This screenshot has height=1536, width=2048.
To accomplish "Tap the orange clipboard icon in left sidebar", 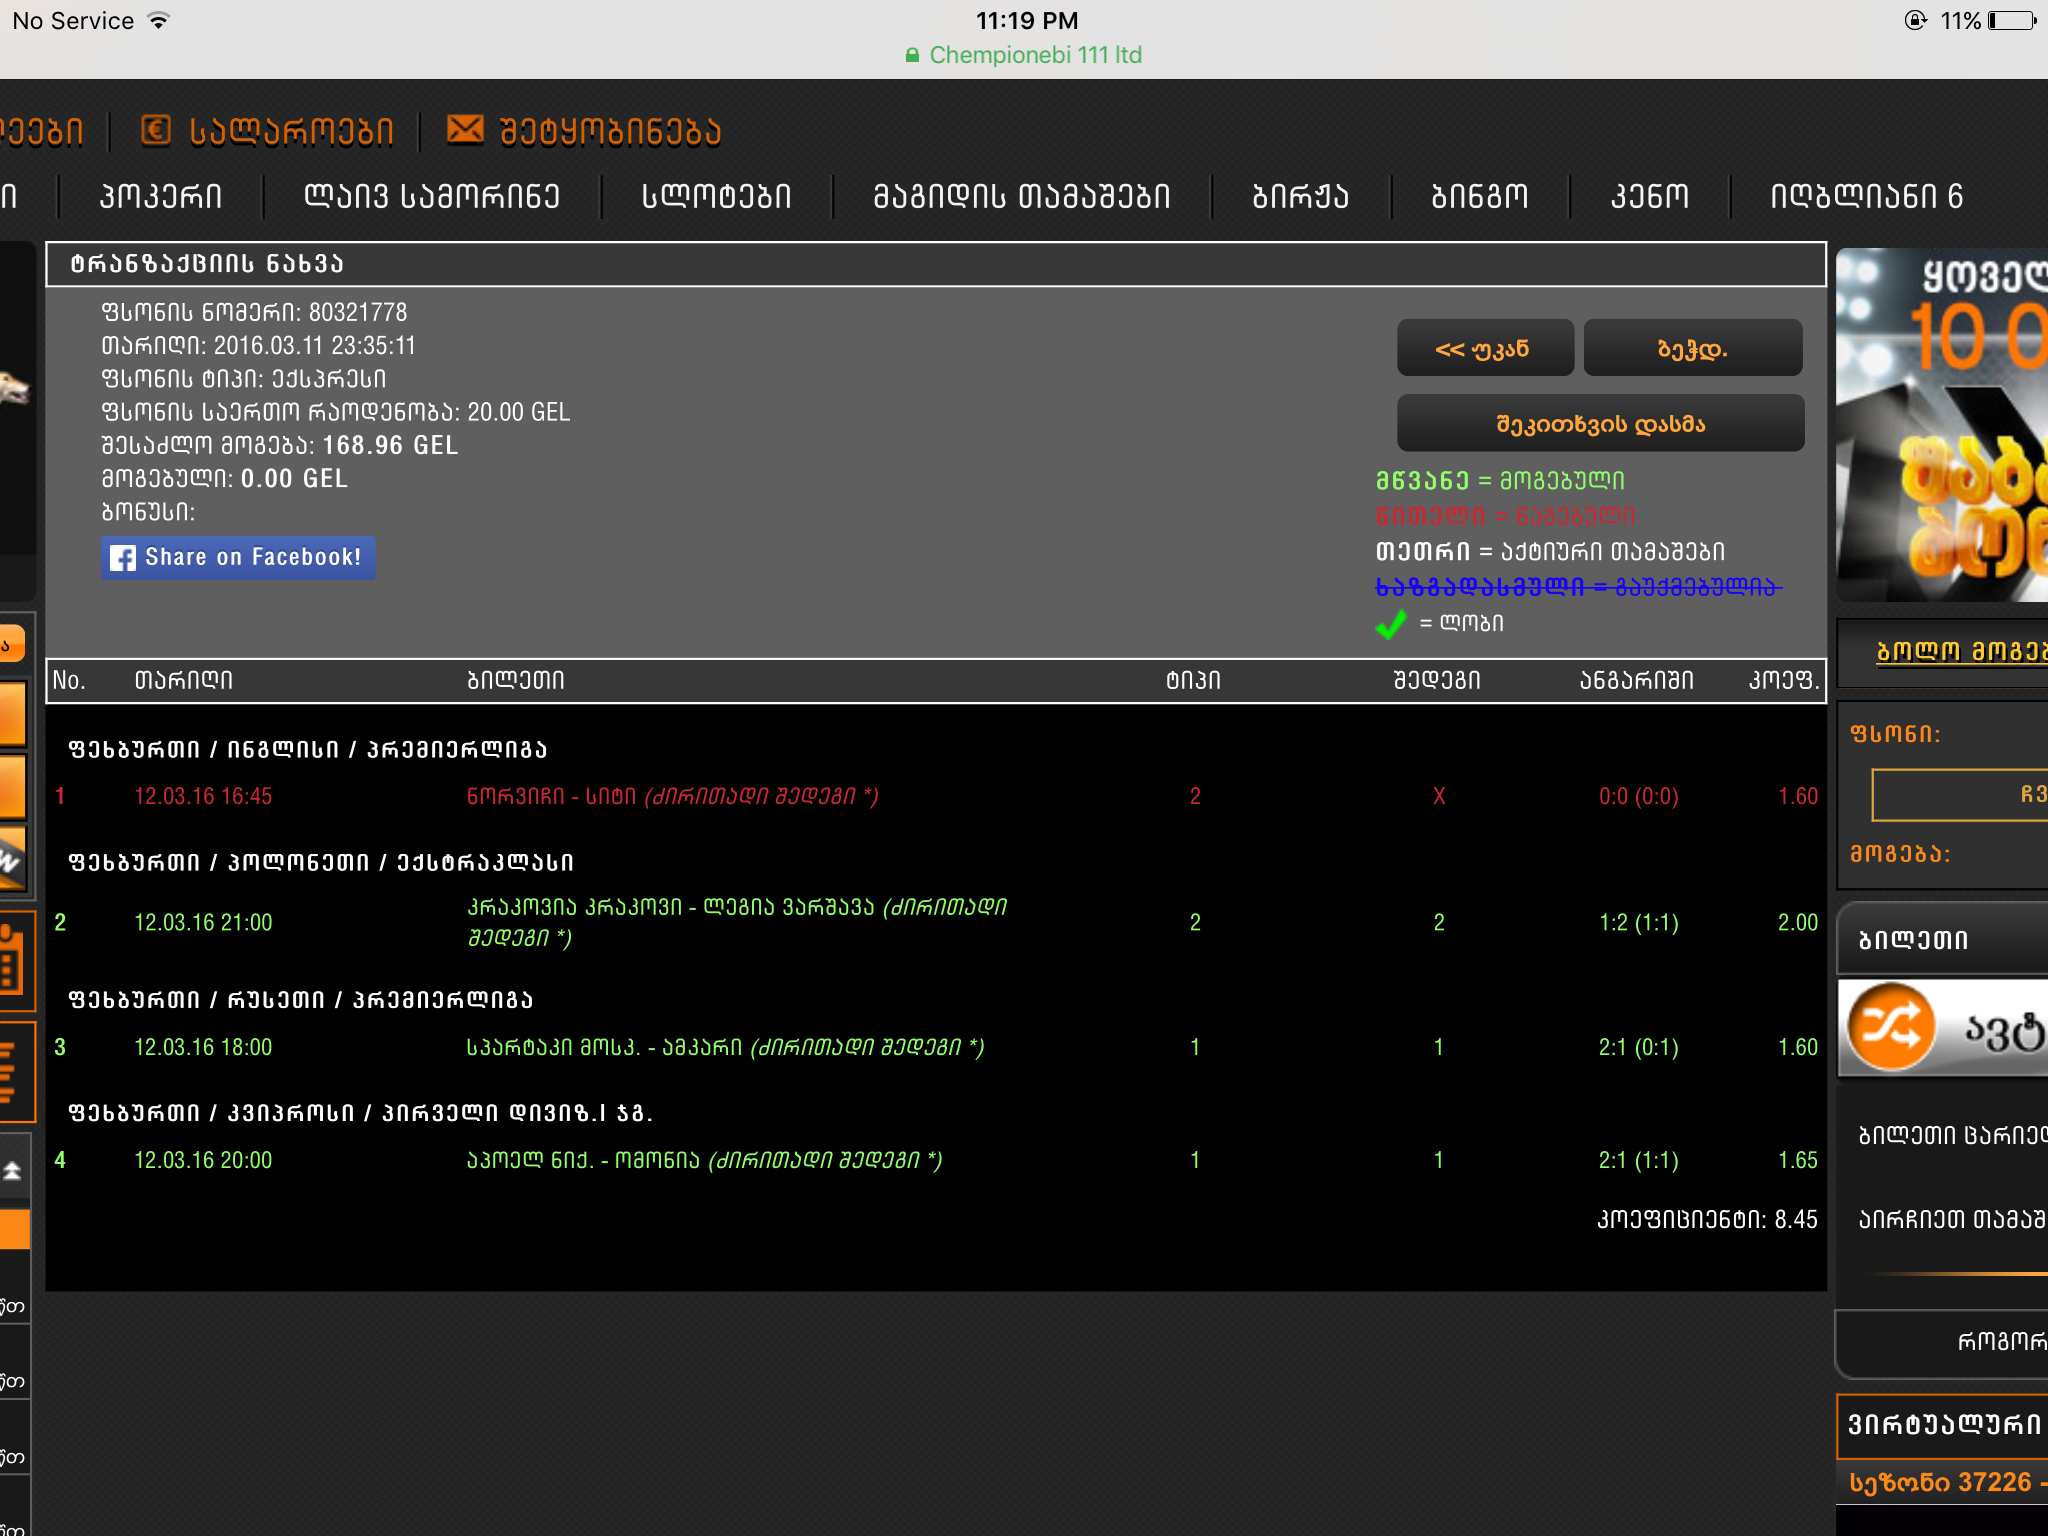I will click(x=12, y=960).
